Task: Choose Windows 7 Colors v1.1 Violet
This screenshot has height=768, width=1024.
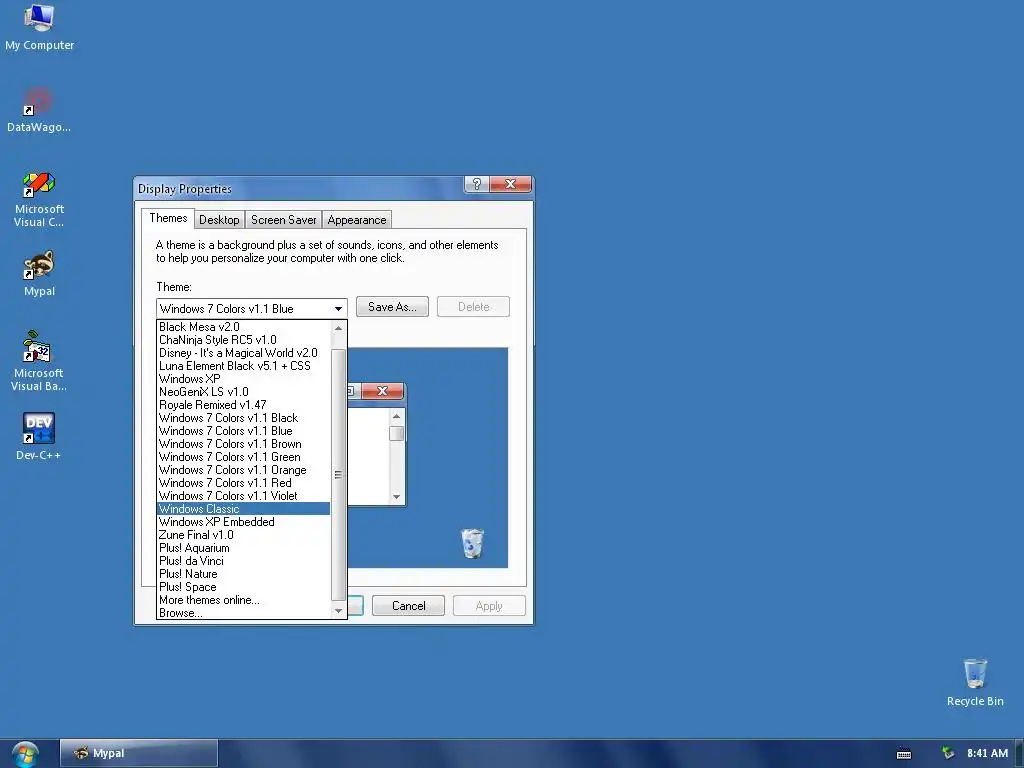Action: [244, 496]
